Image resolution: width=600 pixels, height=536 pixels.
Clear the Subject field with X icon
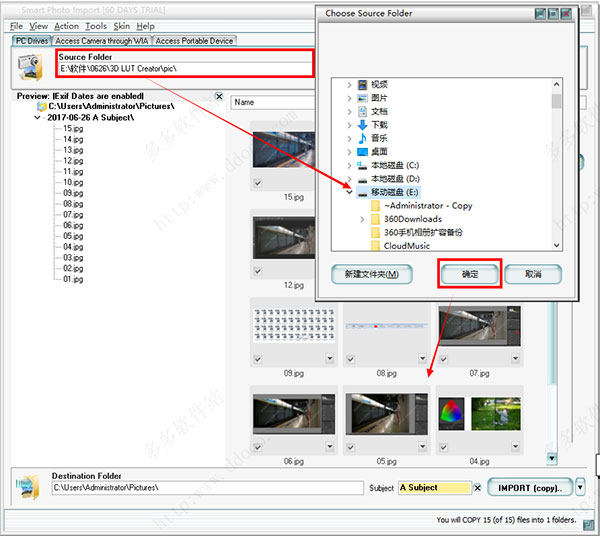[478, 488]
